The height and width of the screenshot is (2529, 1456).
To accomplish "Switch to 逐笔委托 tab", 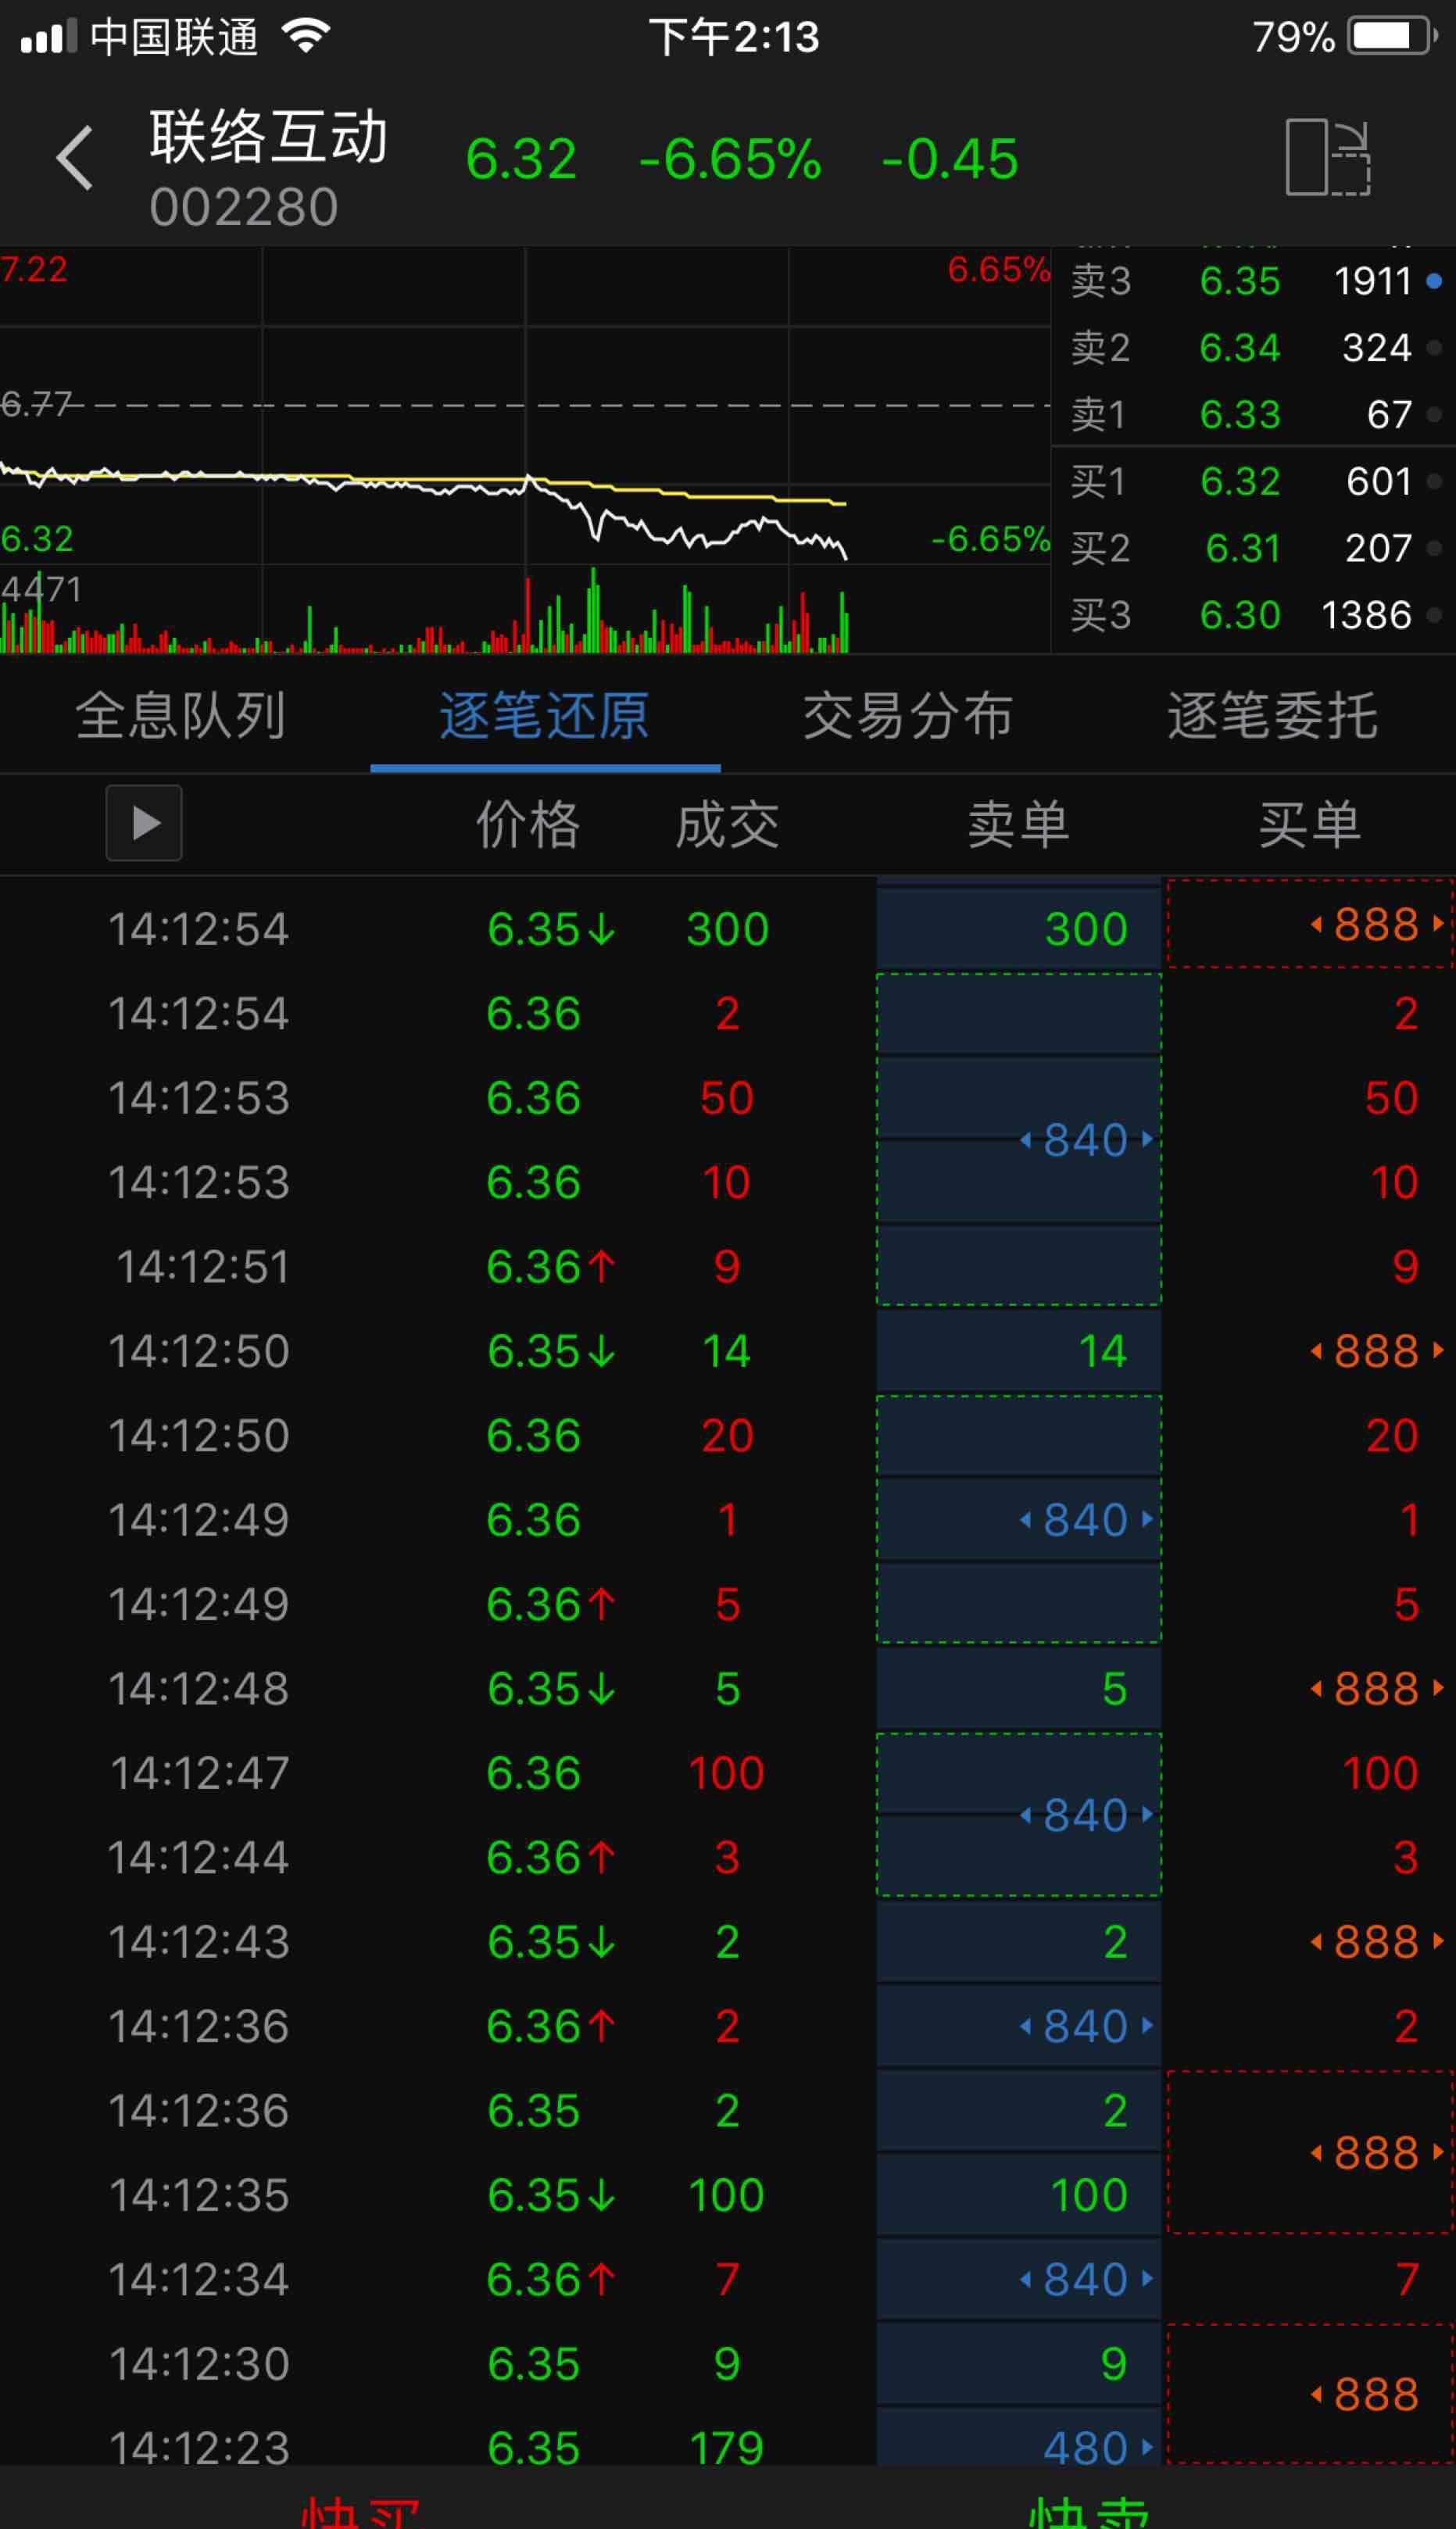I will coord(1273,716).
